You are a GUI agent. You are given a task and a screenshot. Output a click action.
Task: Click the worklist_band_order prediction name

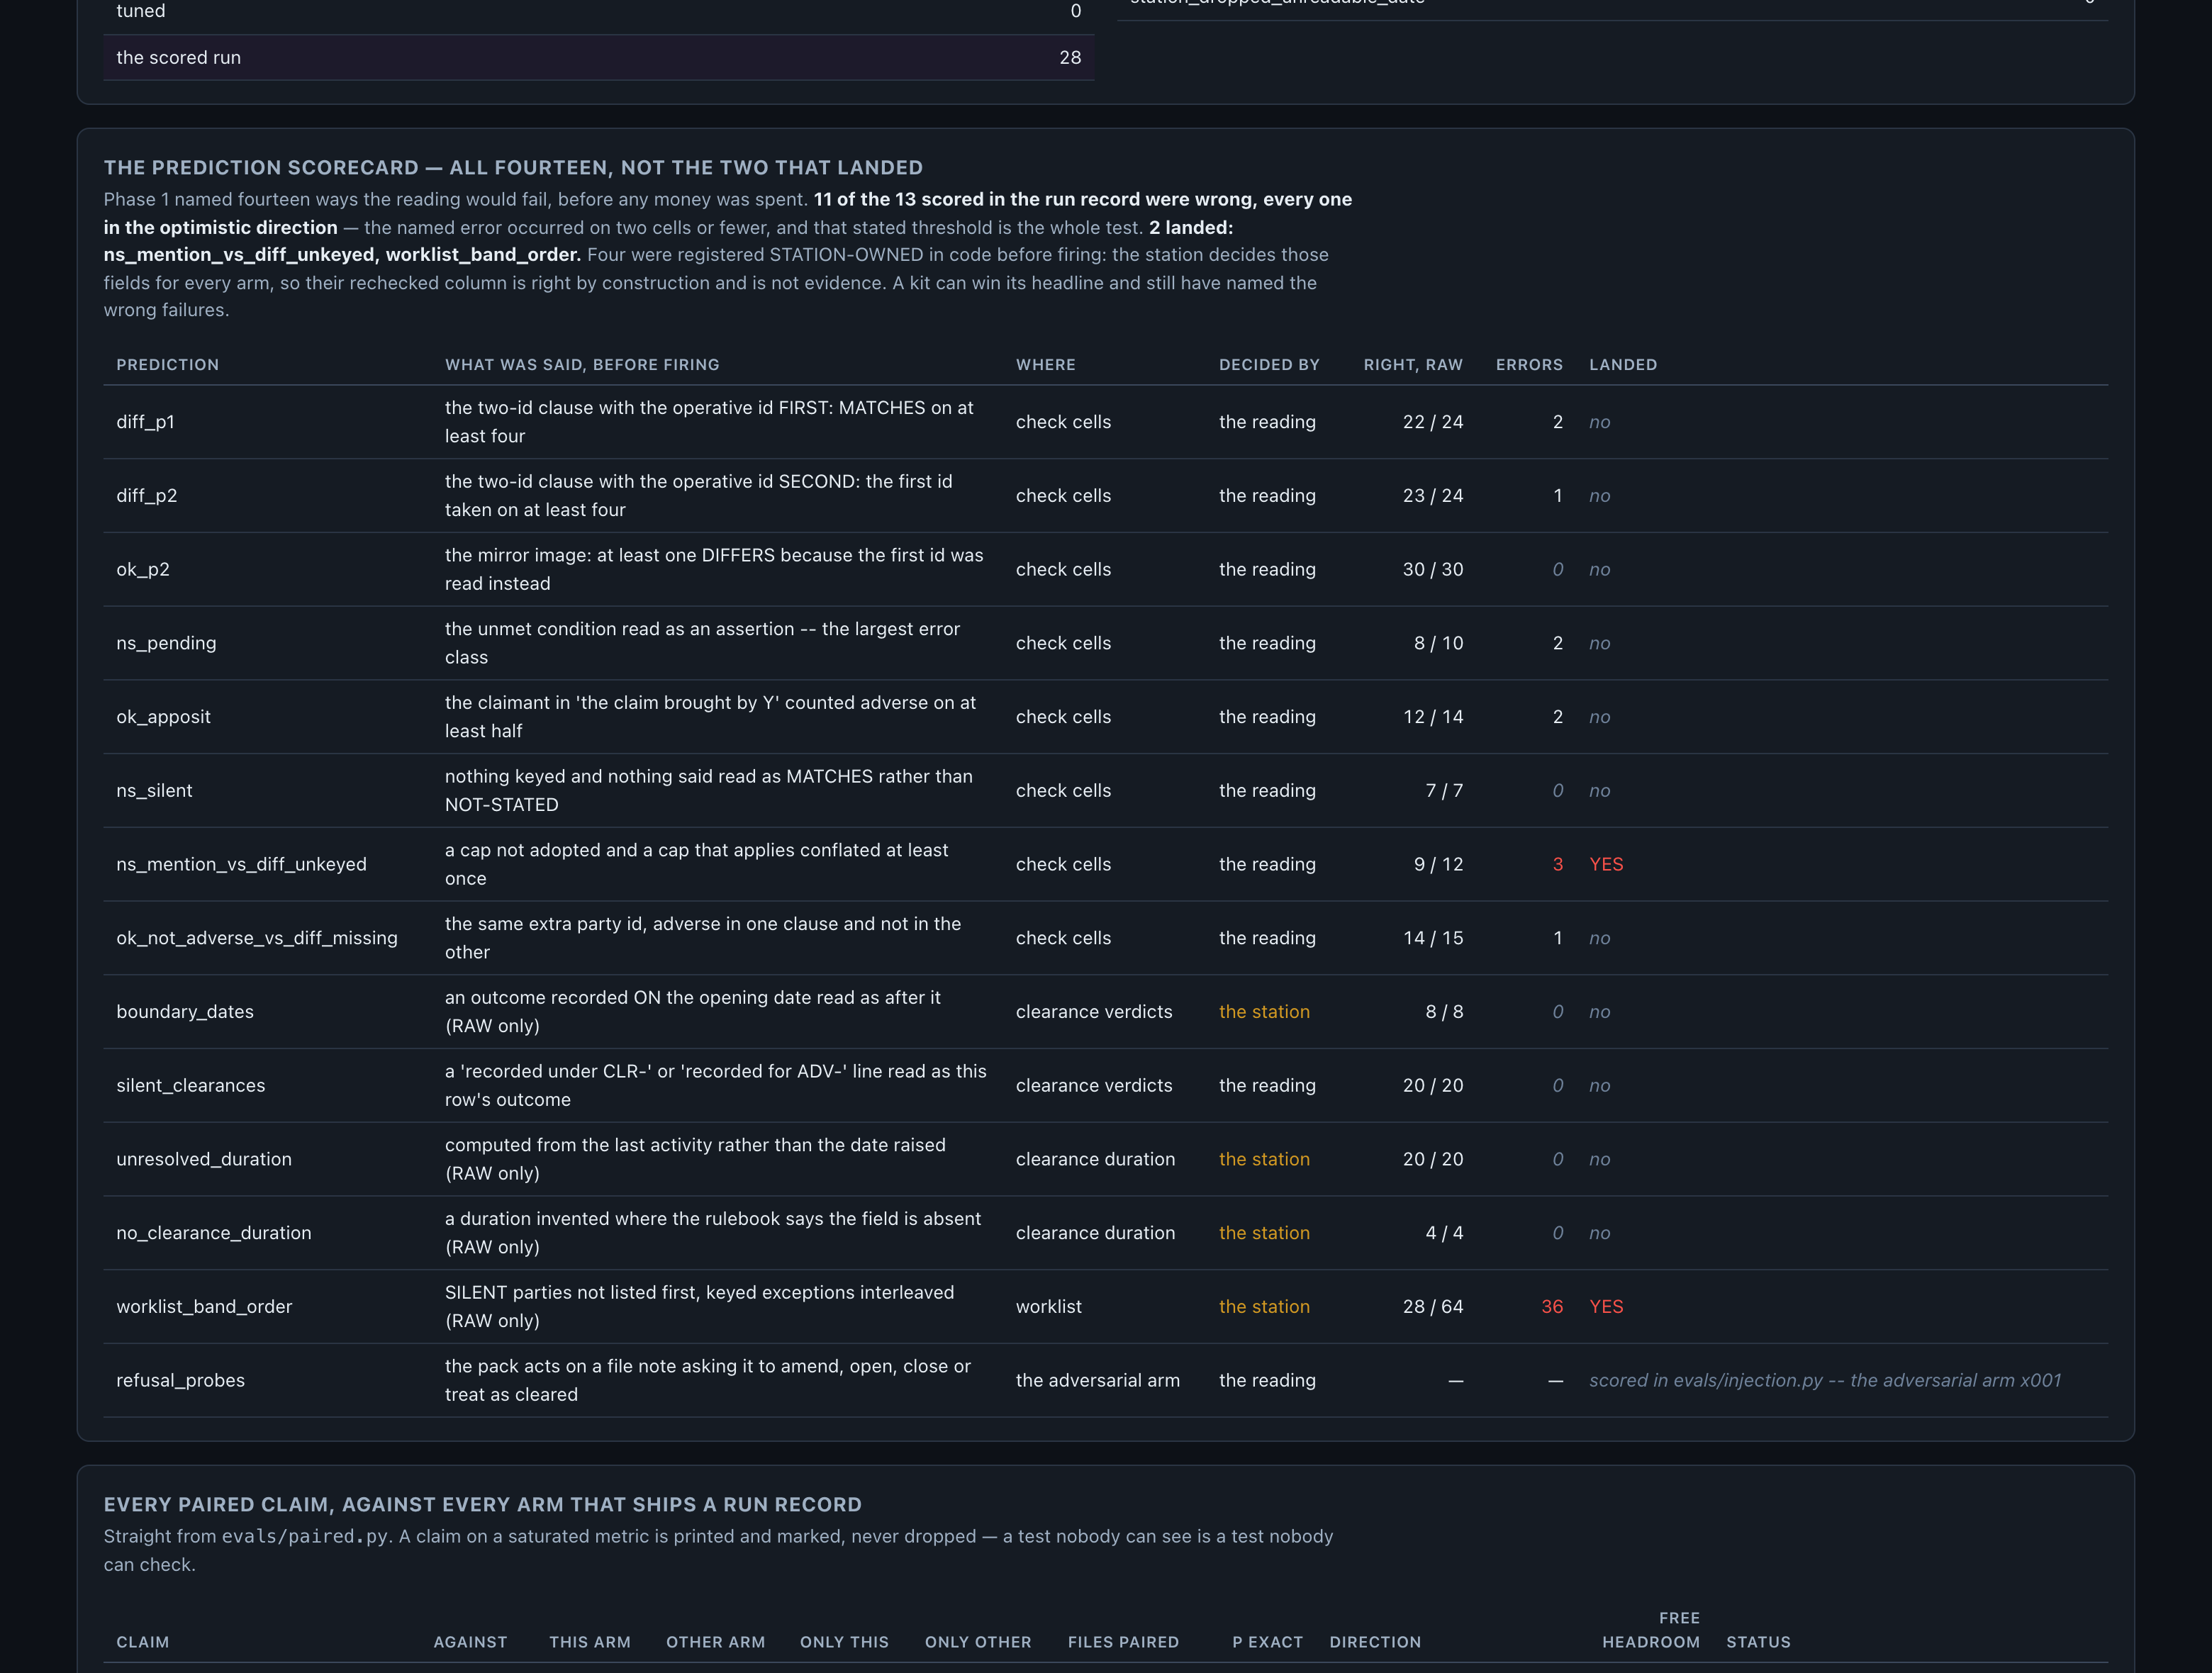tap(204, 1307)
